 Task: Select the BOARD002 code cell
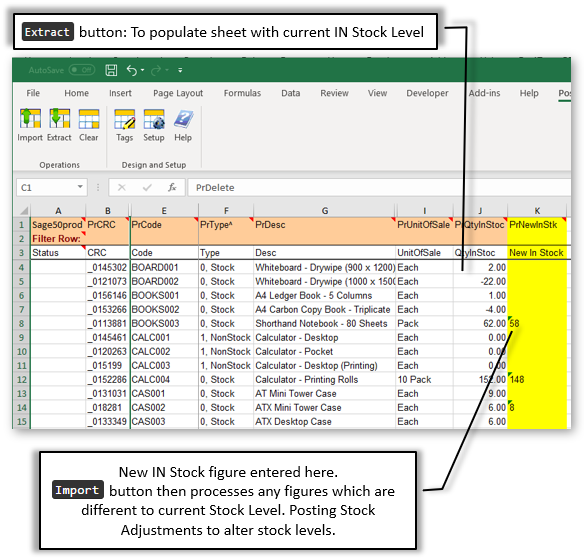(x=164, y=281)
